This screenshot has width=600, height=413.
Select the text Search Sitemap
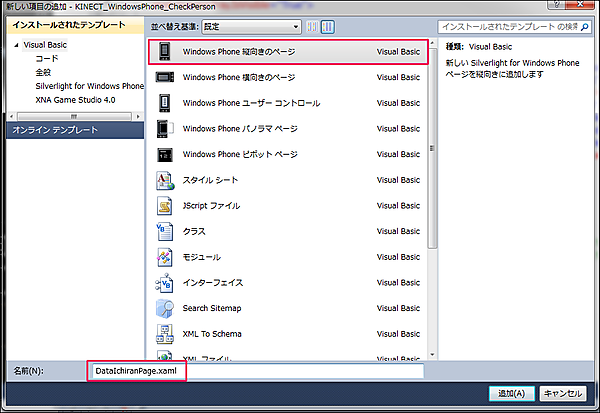212,308
